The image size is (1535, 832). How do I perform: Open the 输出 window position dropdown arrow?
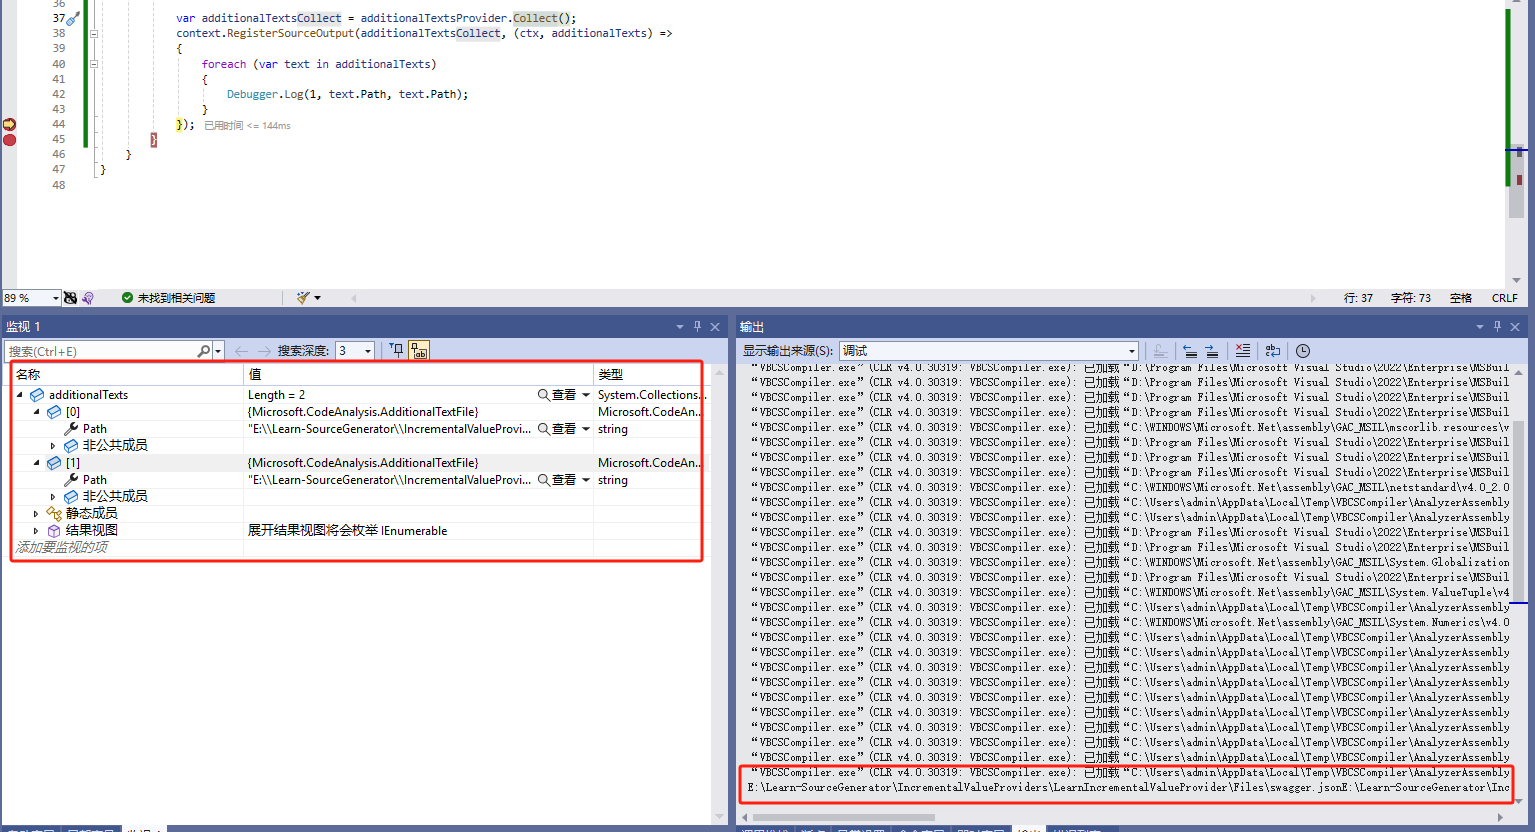point(1480,327)
